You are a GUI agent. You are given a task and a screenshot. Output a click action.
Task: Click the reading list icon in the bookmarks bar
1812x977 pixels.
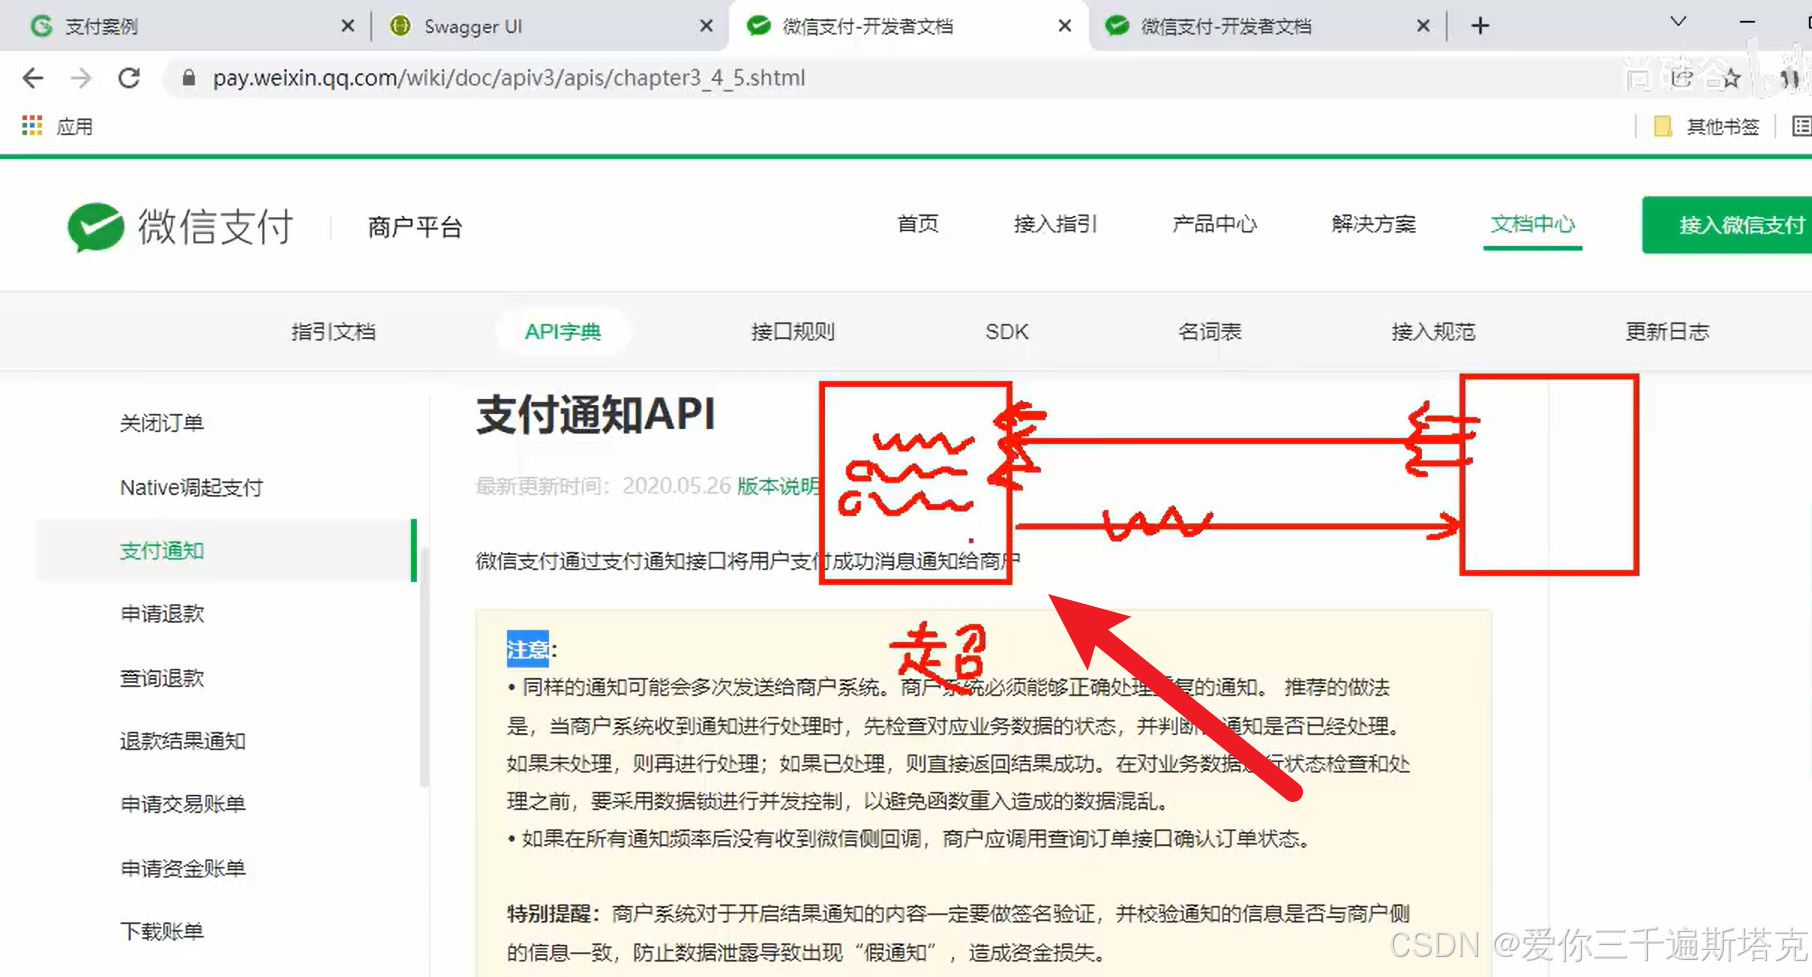point(1801,126)
